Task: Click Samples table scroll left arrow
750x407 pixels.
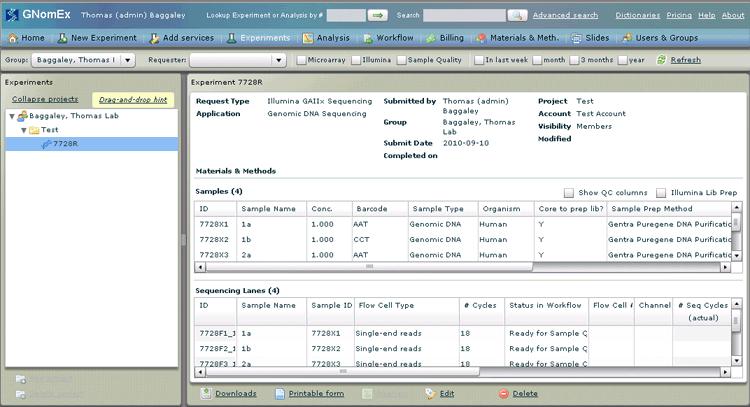Action: pyautogui.click(x=200, y=267)
